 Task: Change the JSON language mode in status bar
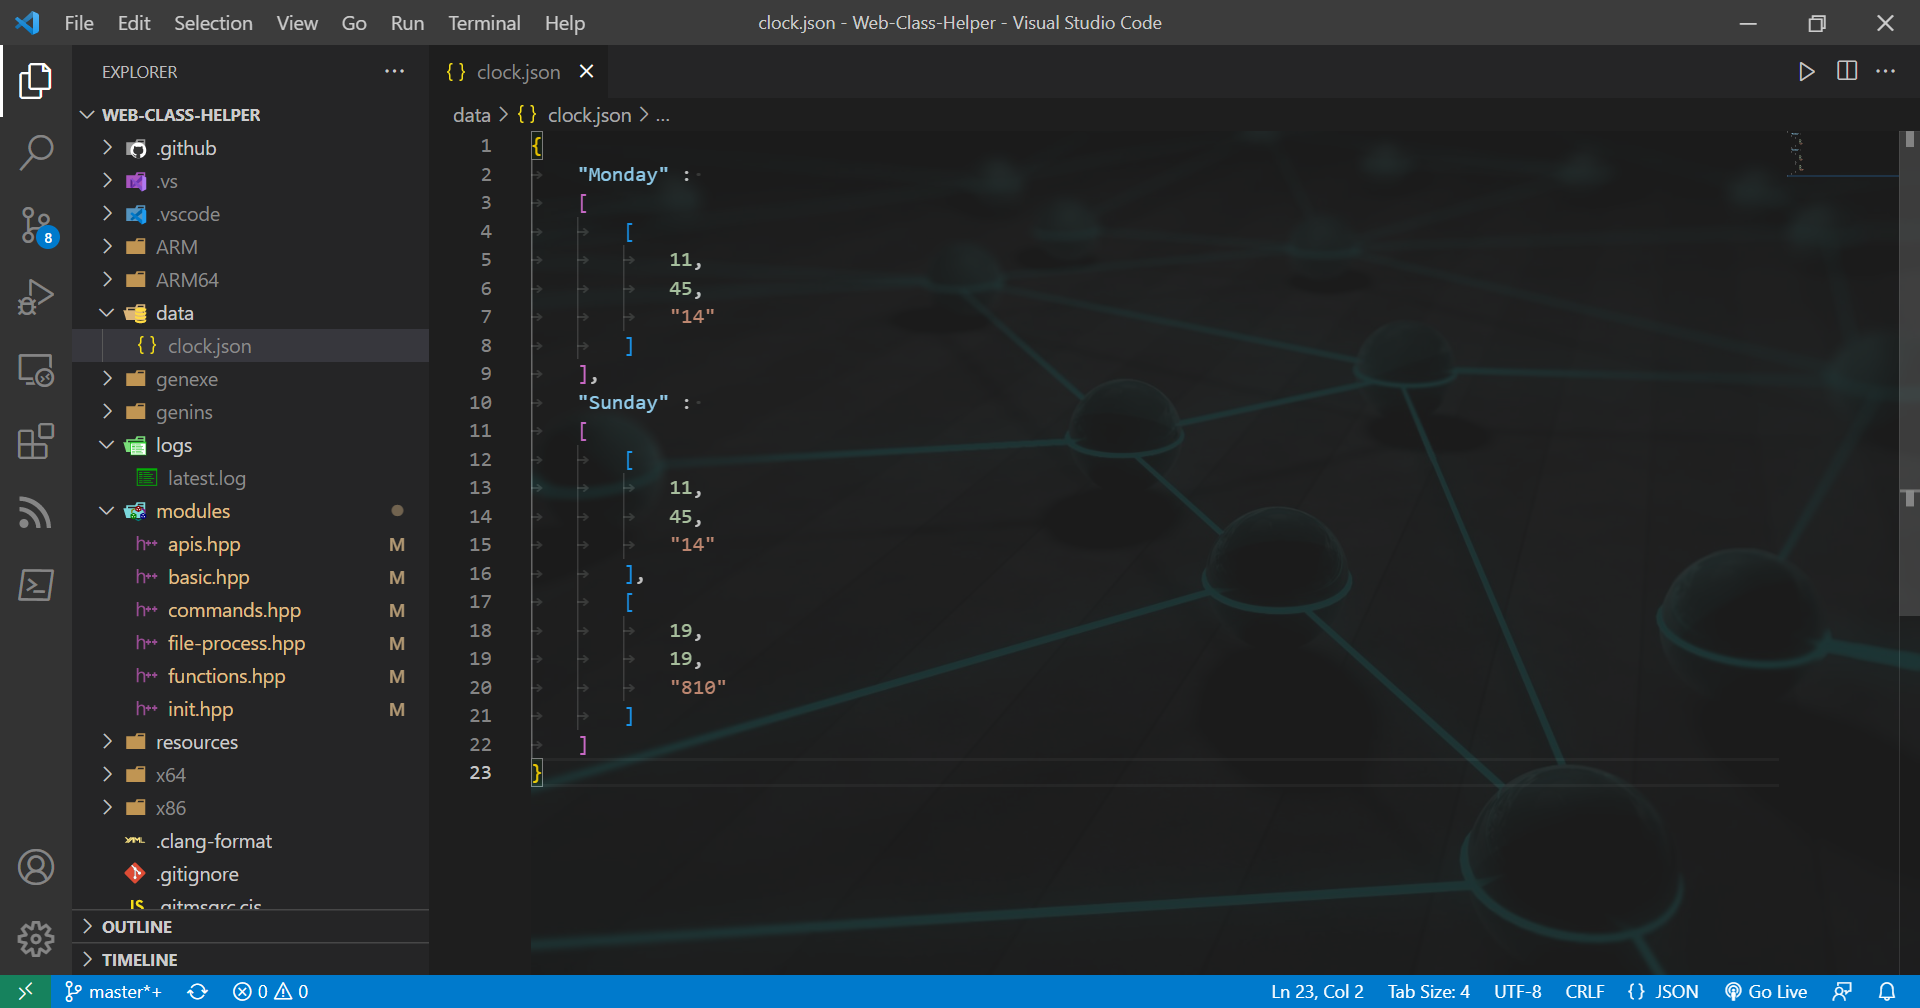[x=1663, y=991]
